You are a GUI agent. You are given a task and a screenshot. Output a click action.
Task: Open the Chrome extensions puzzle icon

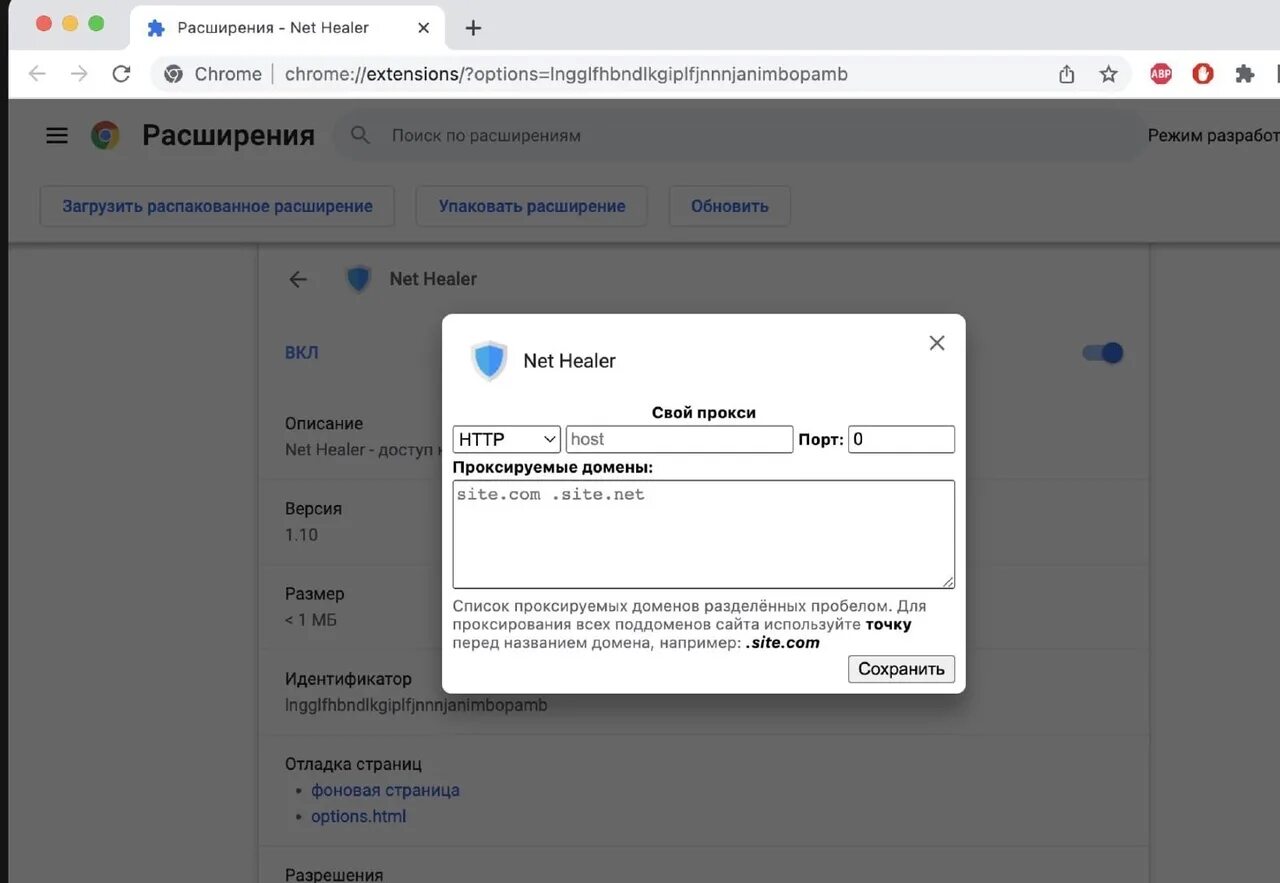1244,73
